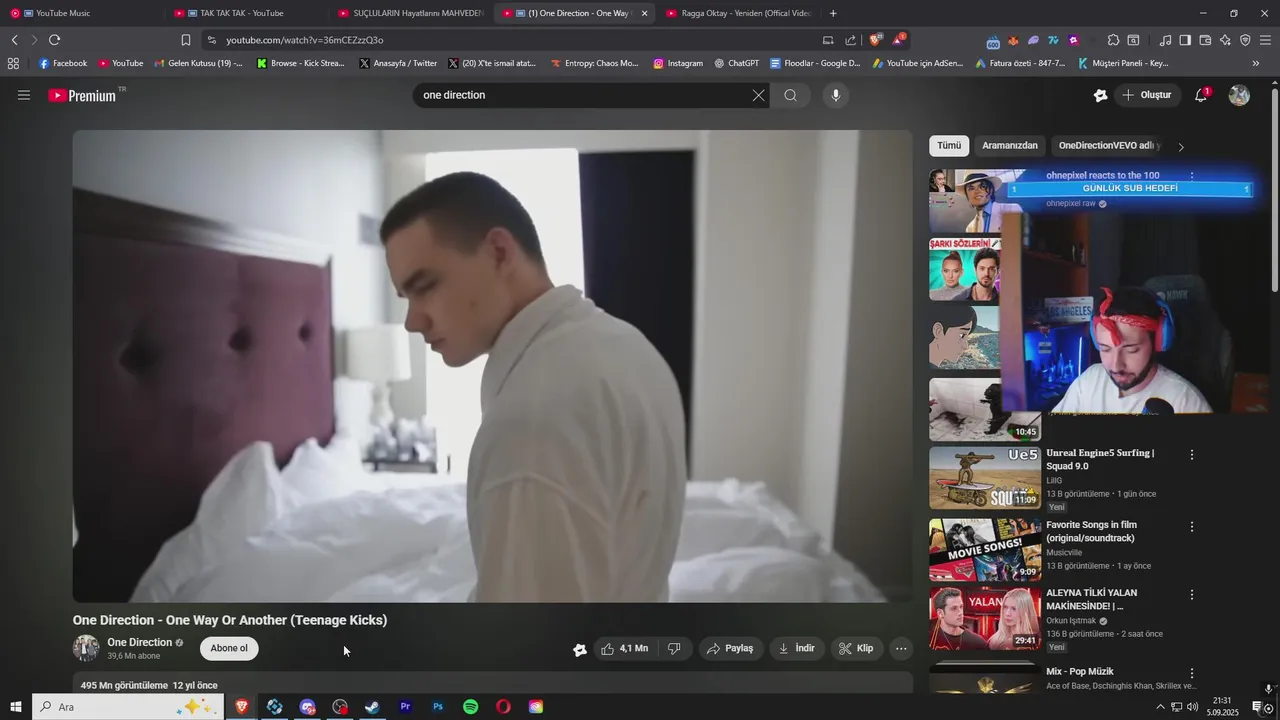Switch to the Ragga Oktay browser tab

pyautogui.click(x=738, y=13)
